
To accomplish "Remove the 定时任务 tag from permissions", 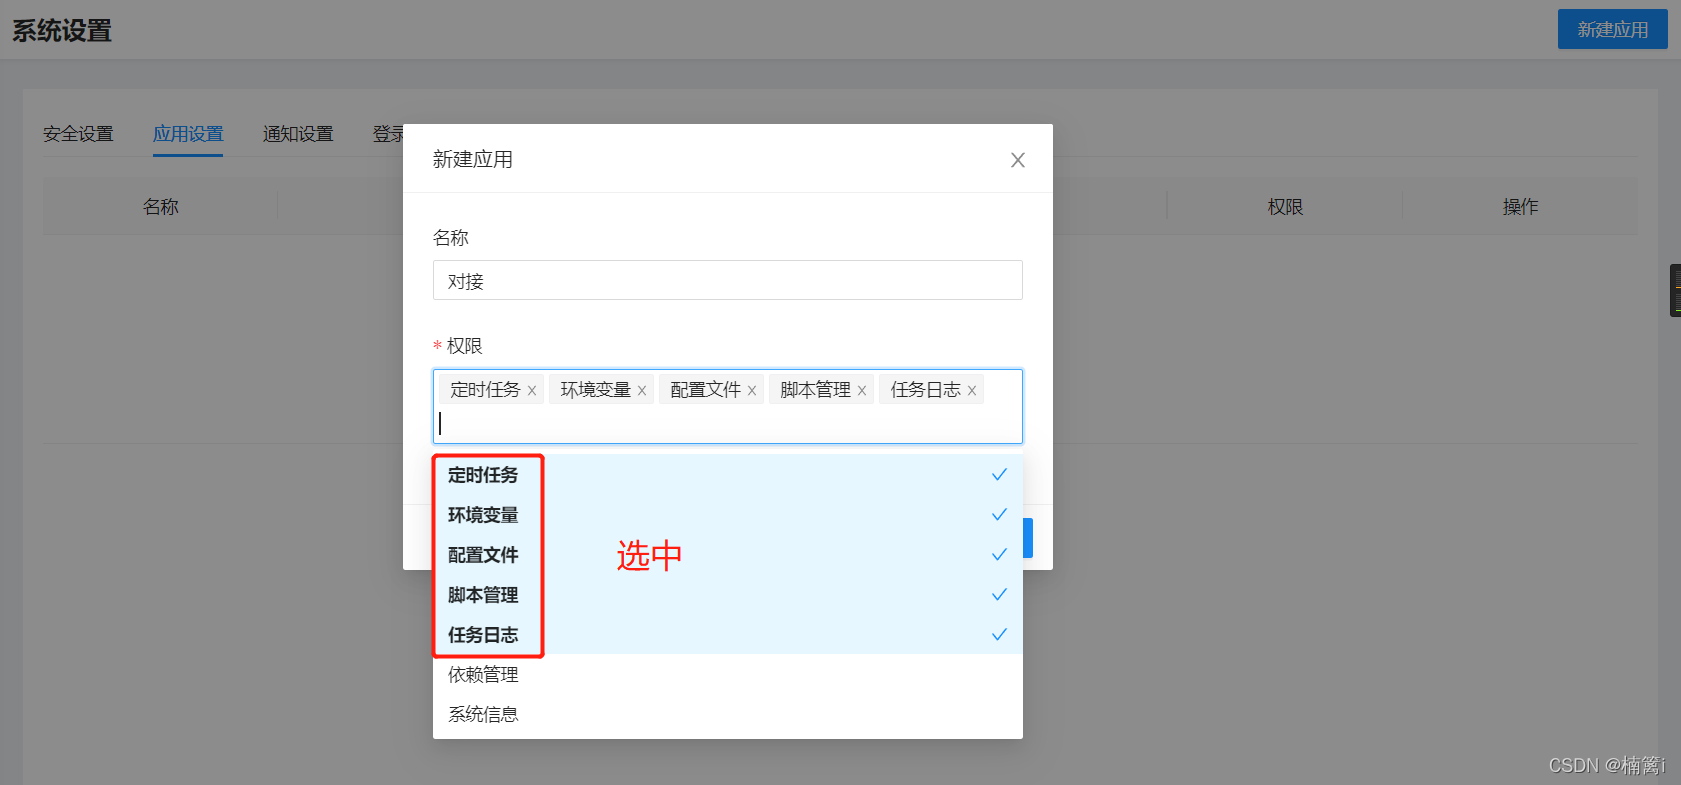I will [x=532, y=391].
